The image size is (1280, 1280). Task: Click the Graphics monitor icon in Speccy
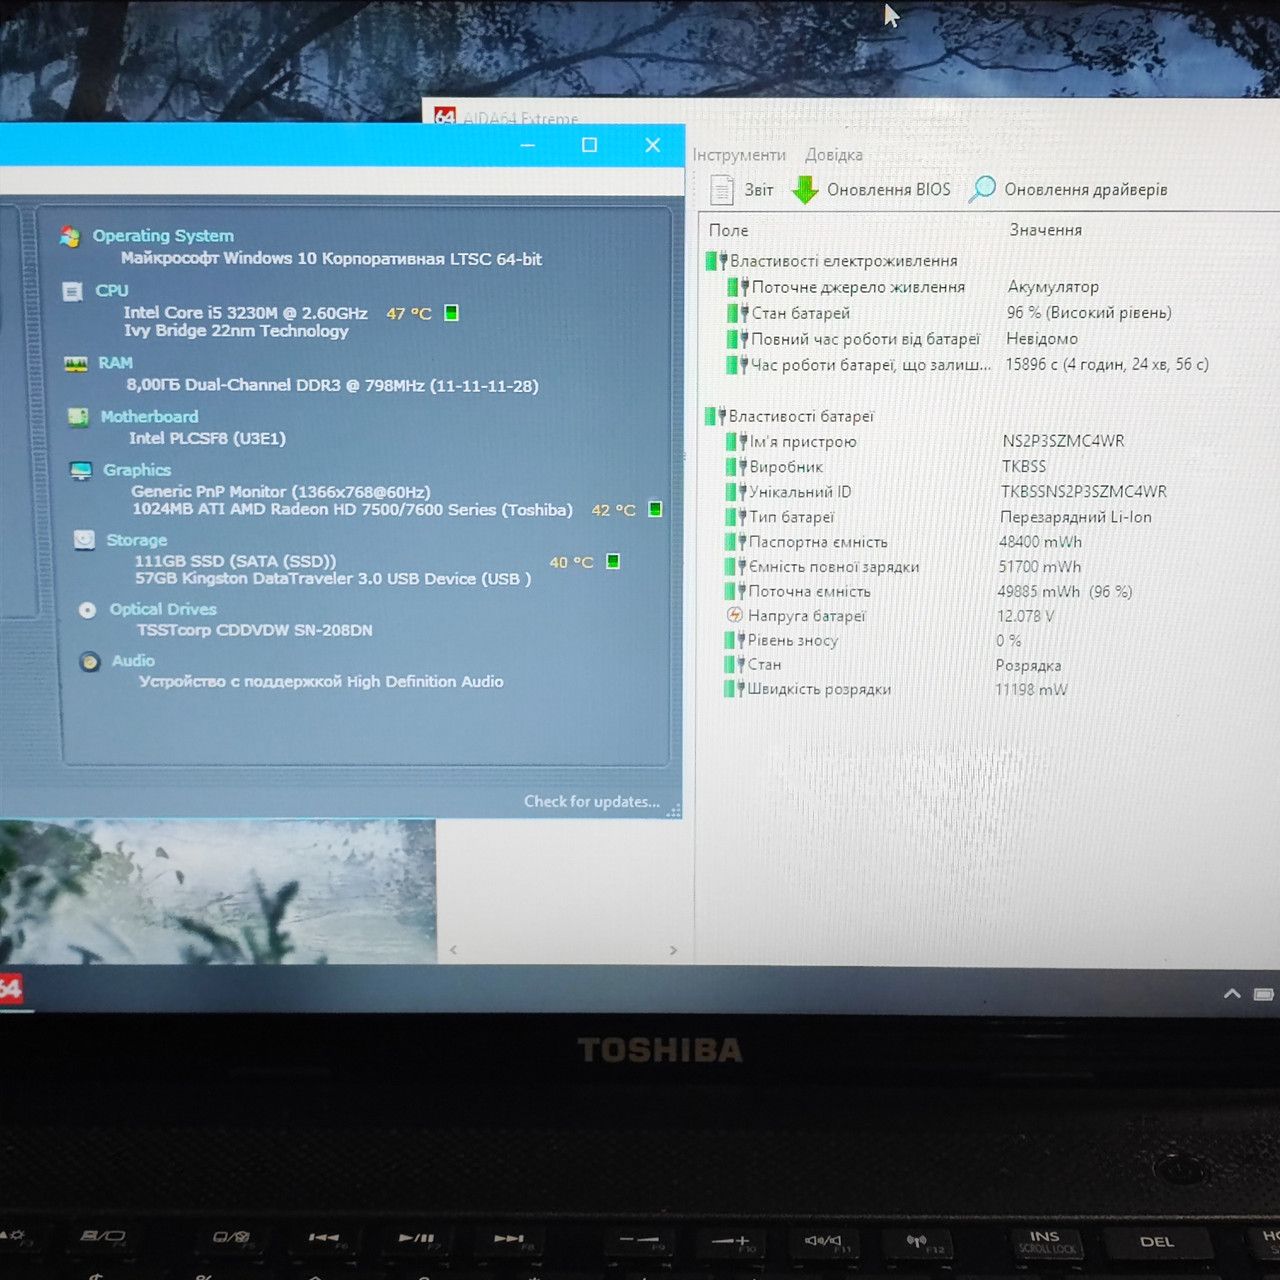81,470
